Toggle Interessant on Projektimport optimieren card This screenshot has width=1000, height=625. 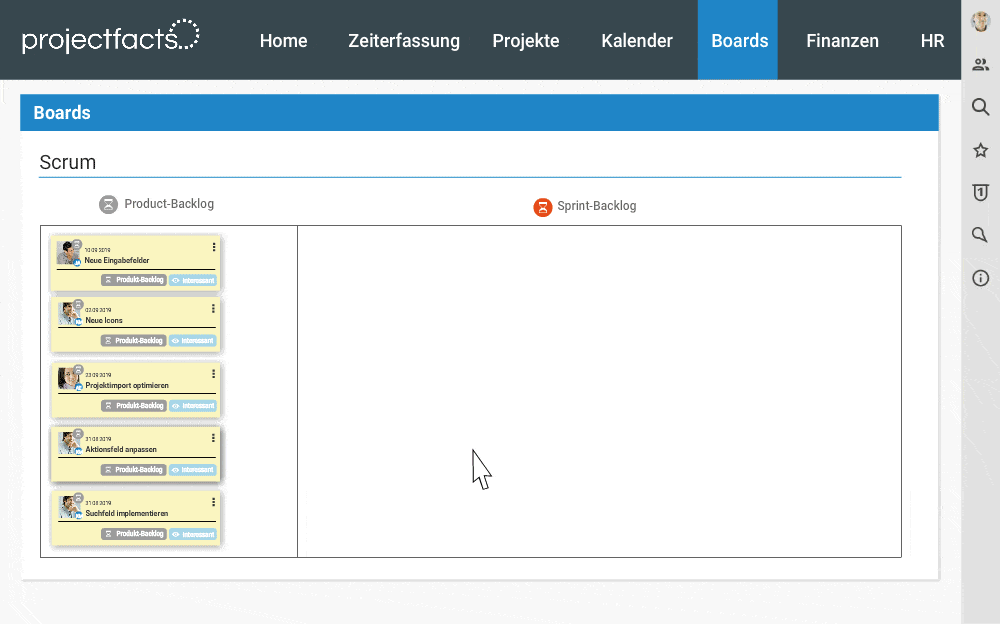193,406
